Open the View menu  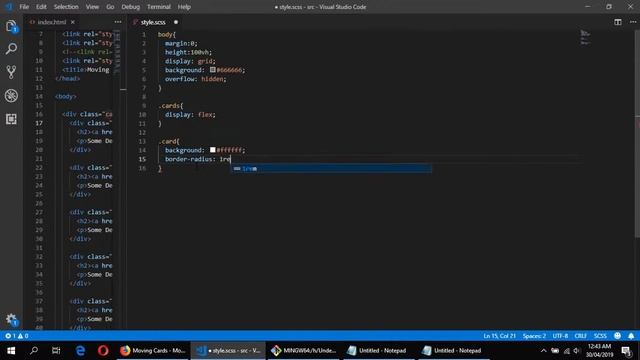(92, 7)
